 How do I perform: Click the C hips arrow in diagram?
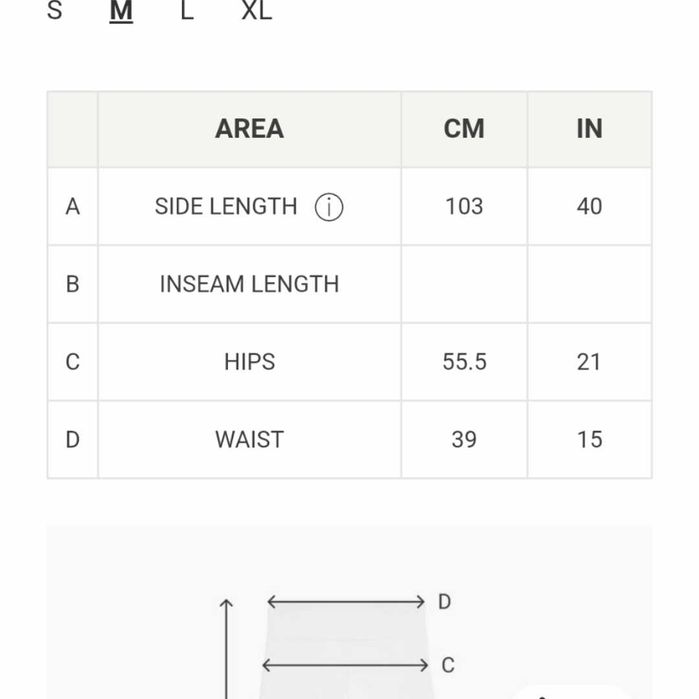pyautogui.click(x=345, y=665)
